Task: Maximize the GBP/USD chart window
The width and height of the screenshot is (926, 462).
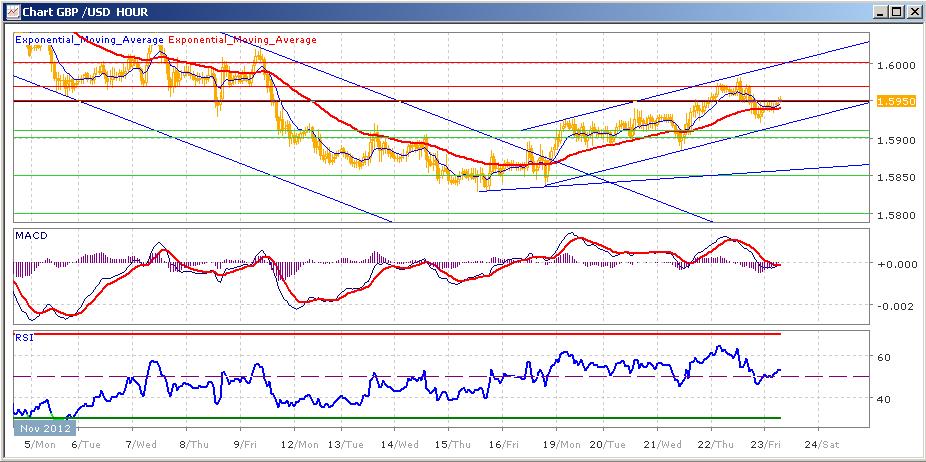Action: point(895,11)
